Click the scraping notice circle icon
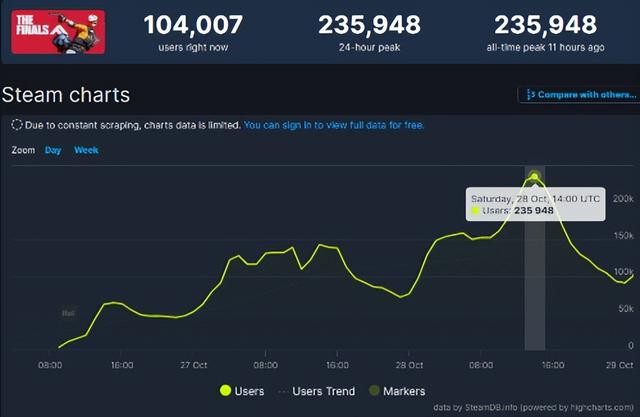This screenshot has width=640, height=417. coord(17,125)
